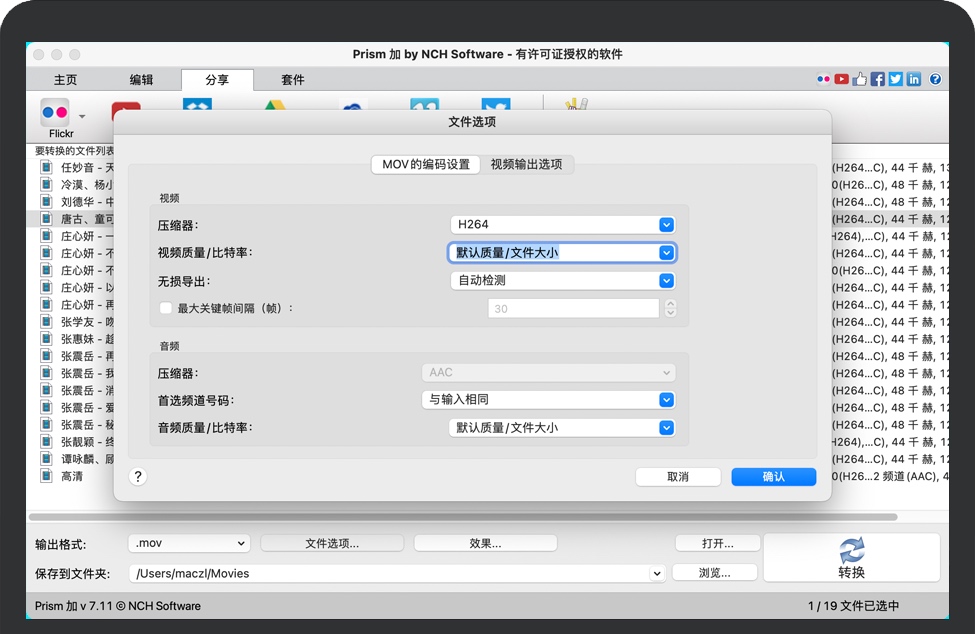
Task: Open the video 压缩器 H264 dropdown
Action: pyautogui.click(x=563, y=225)
